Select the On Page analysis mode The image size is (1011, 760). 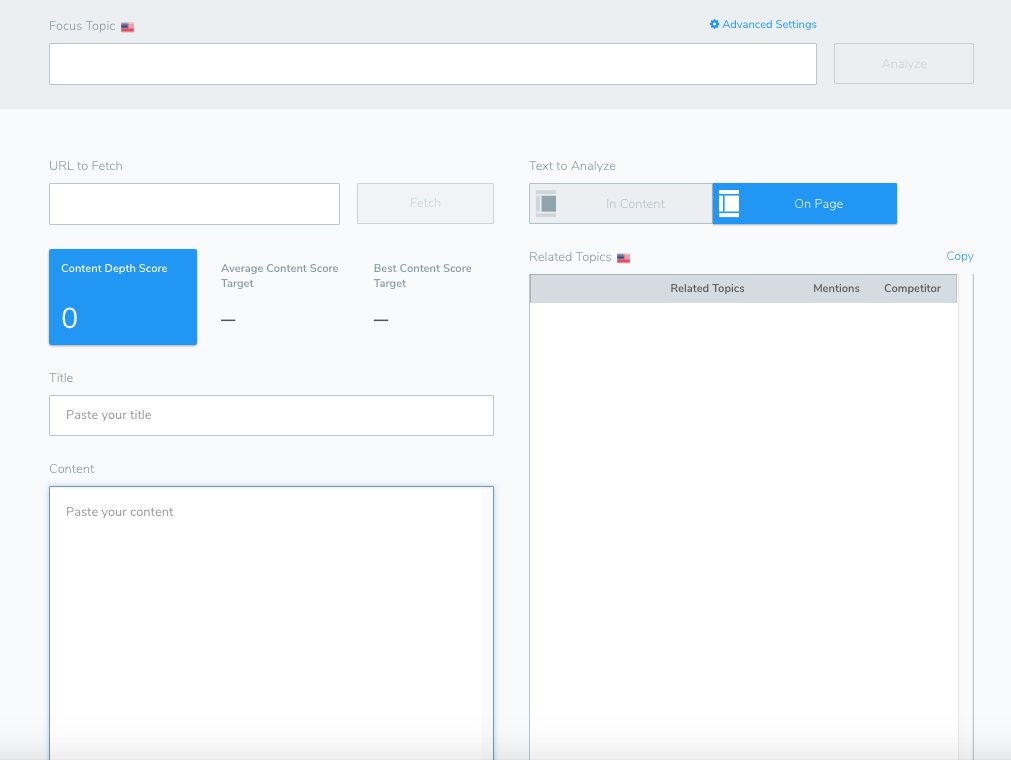(x=804, y=204)
